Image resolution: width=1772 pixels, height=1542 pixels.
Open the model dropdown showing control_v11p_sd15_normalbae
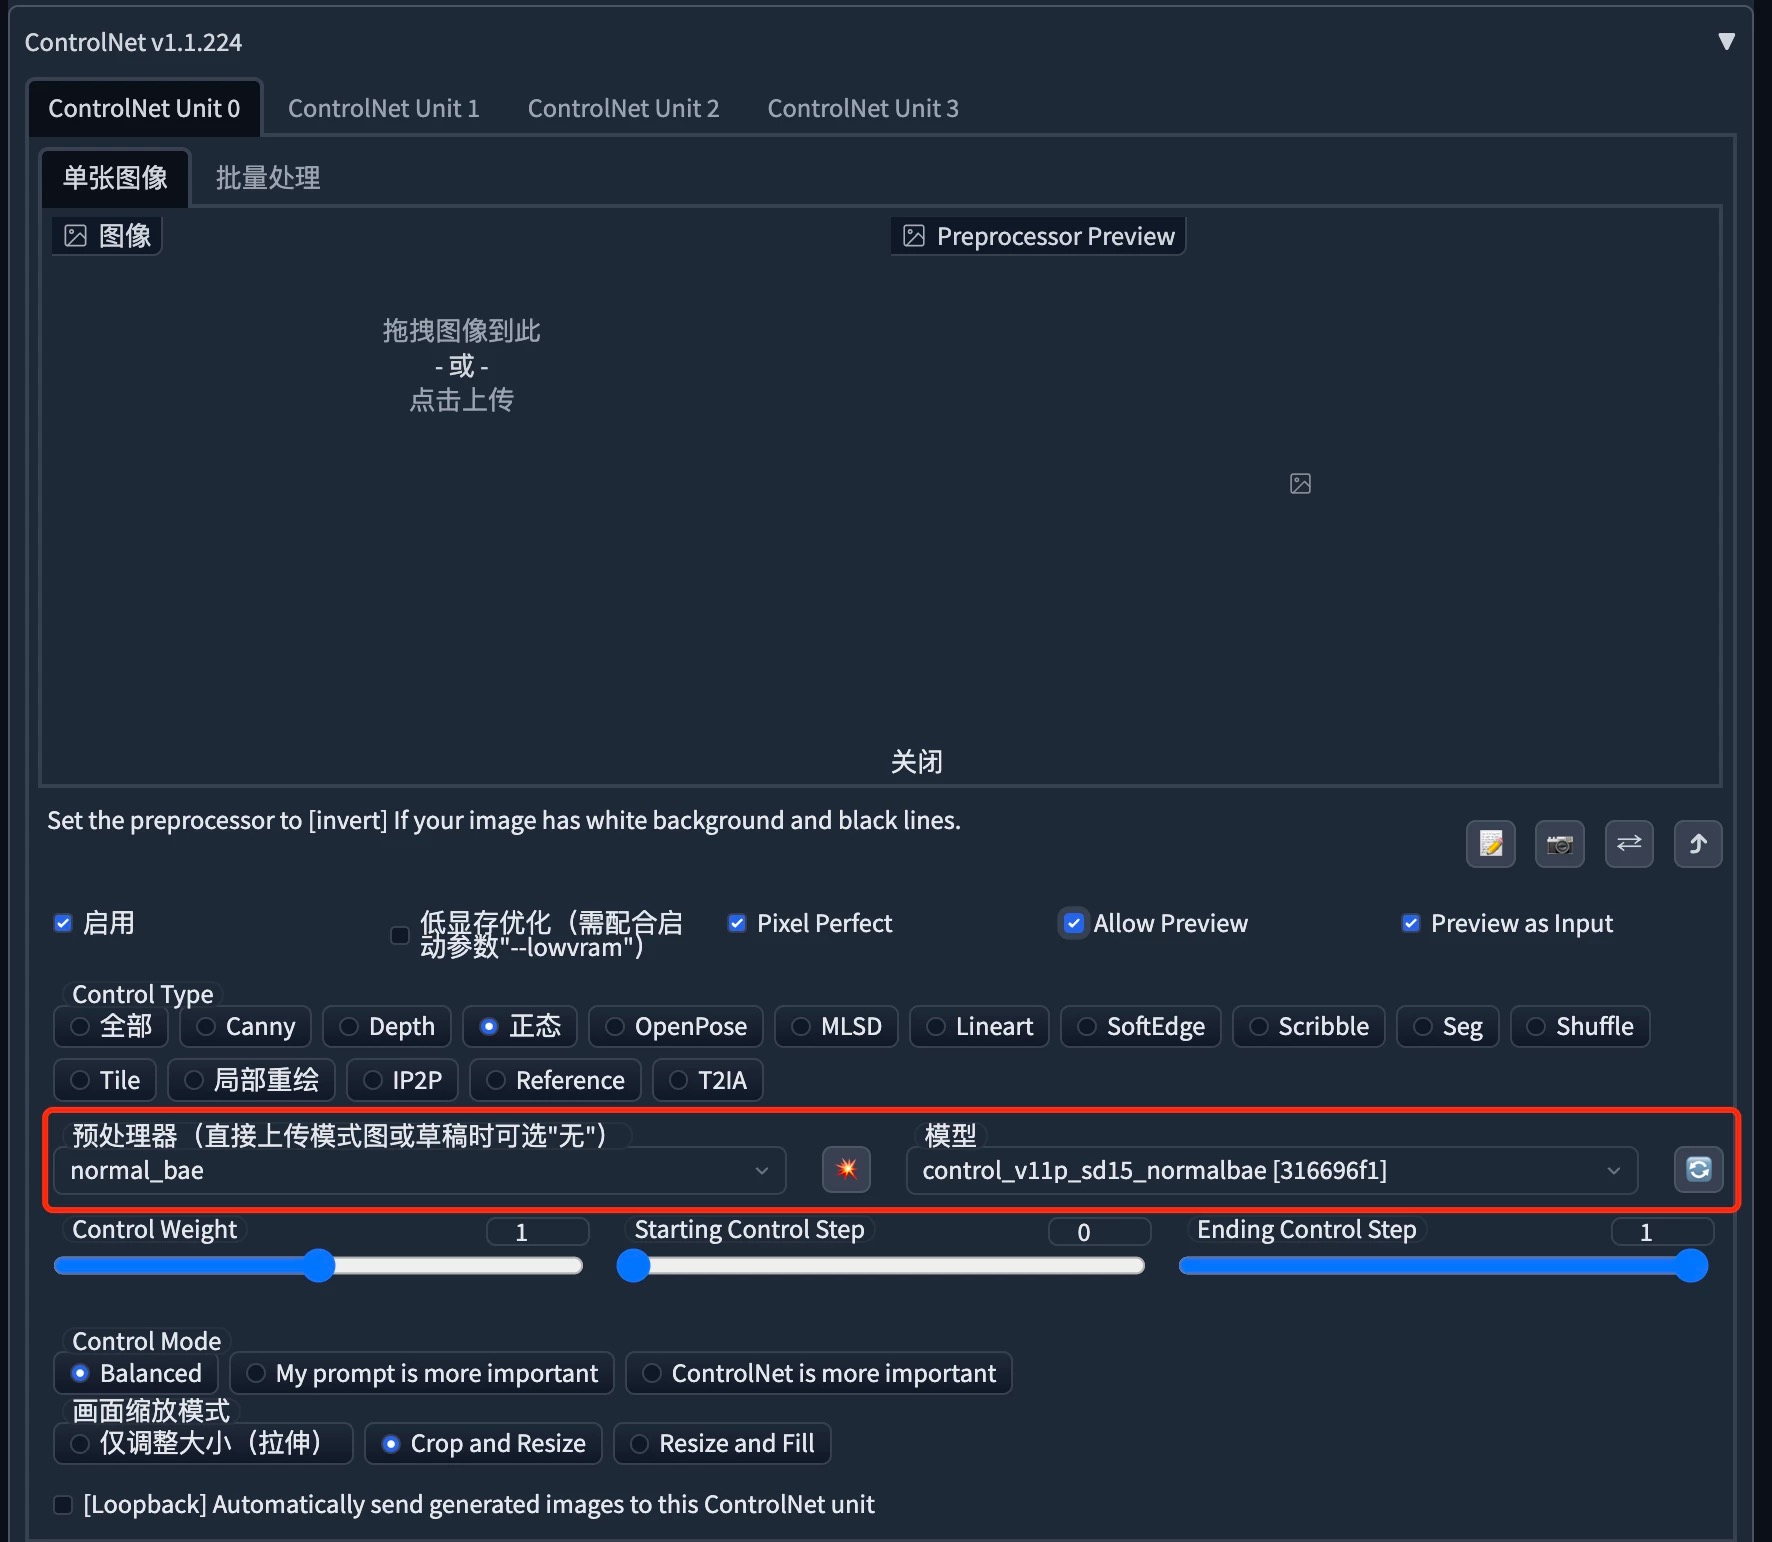[1270, 1170]
